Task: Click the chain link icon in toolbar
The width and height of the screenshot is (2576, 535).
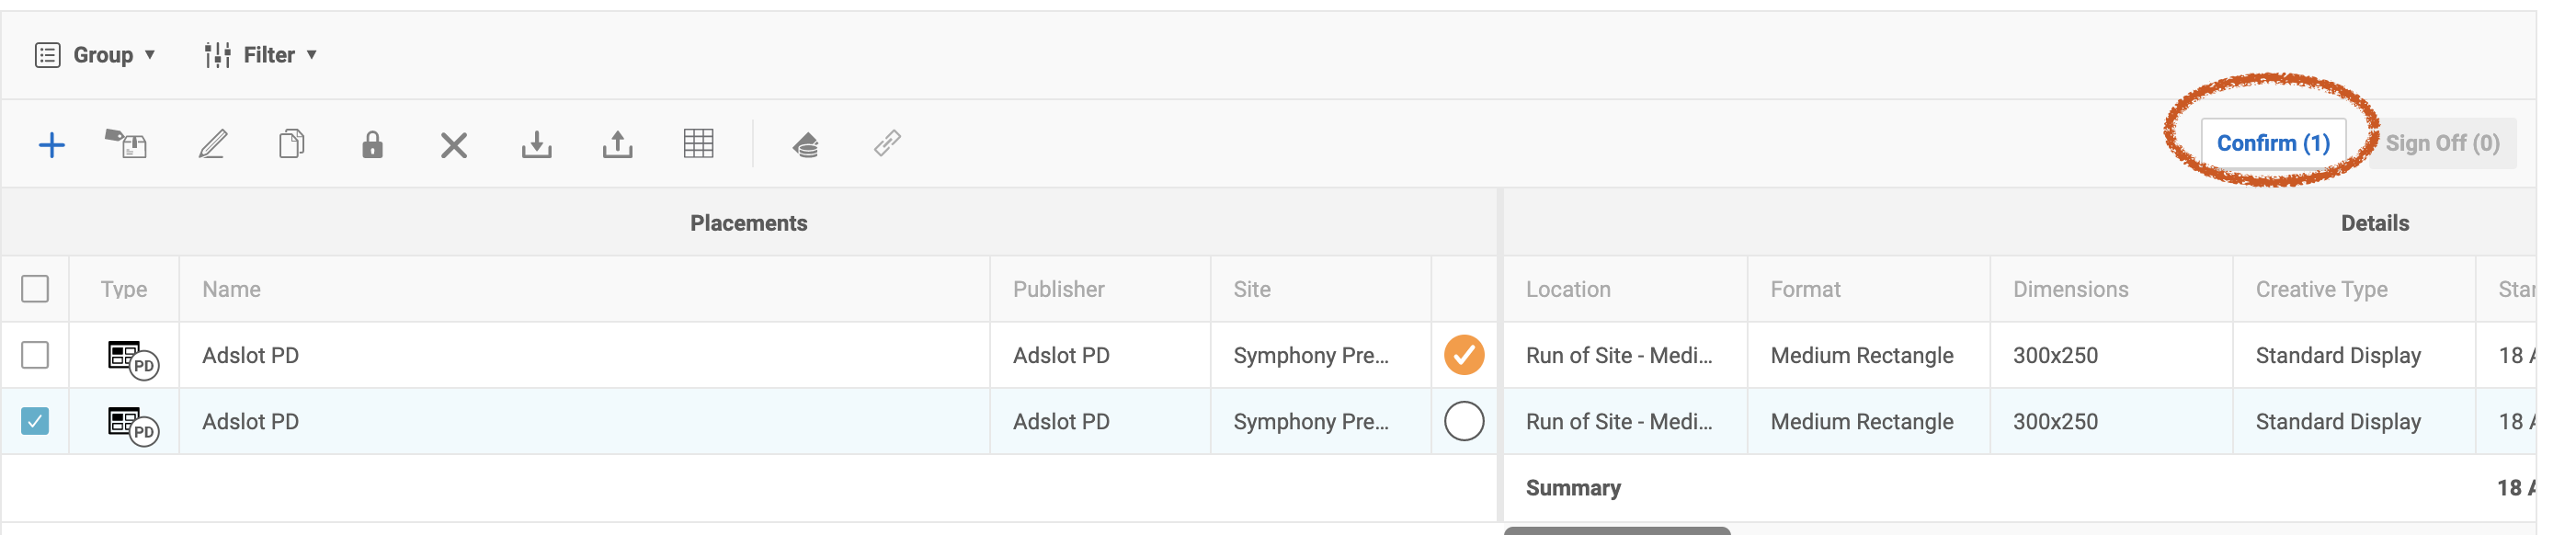Action: pyautogui.click(x=887, y=143)
